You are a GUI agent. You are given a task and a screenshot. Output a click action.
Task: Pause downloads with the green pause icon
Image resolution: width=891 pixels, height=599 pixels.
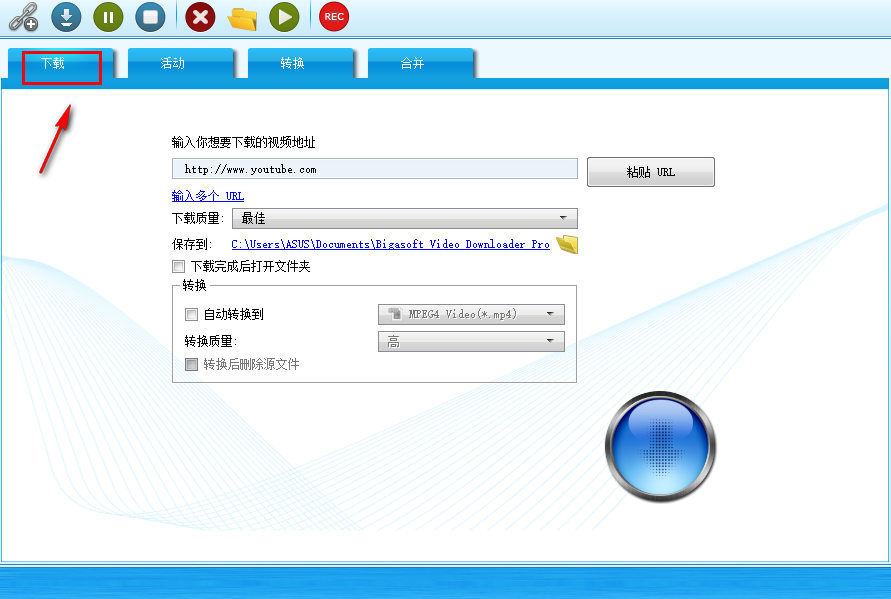[x=108, y=16]
